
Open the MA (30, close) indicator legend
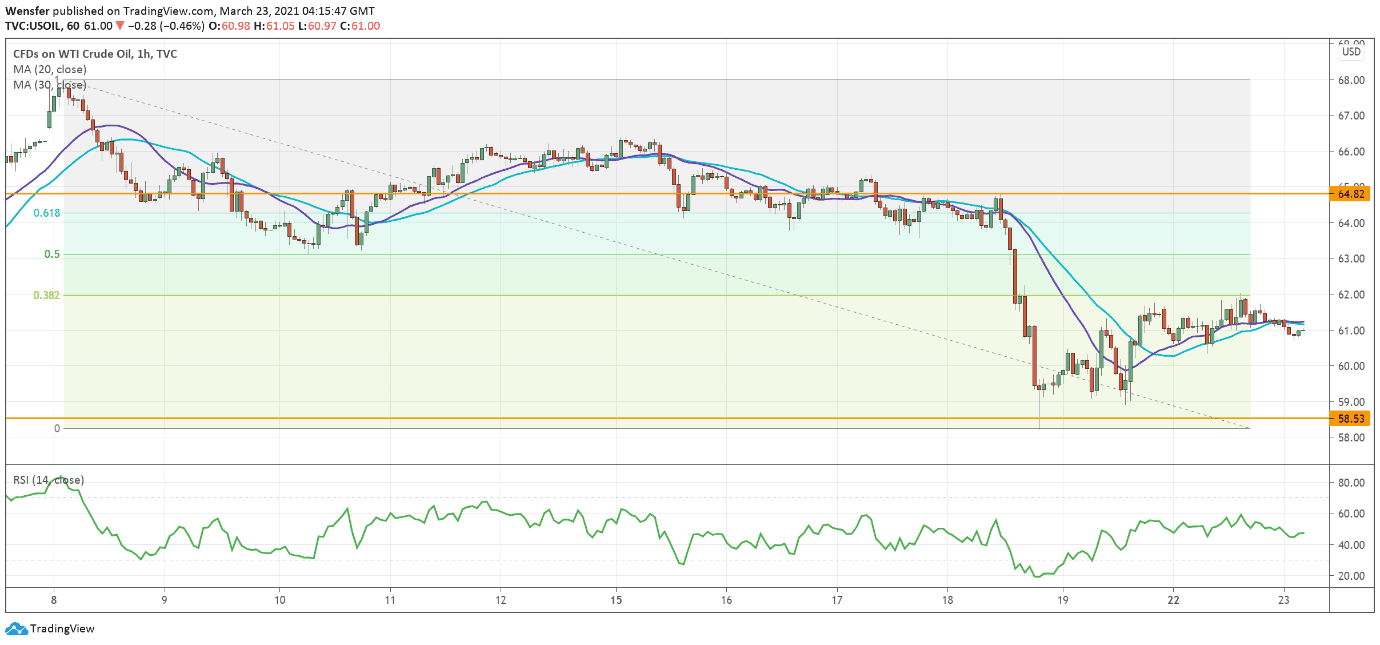click(x=49, y=86)
